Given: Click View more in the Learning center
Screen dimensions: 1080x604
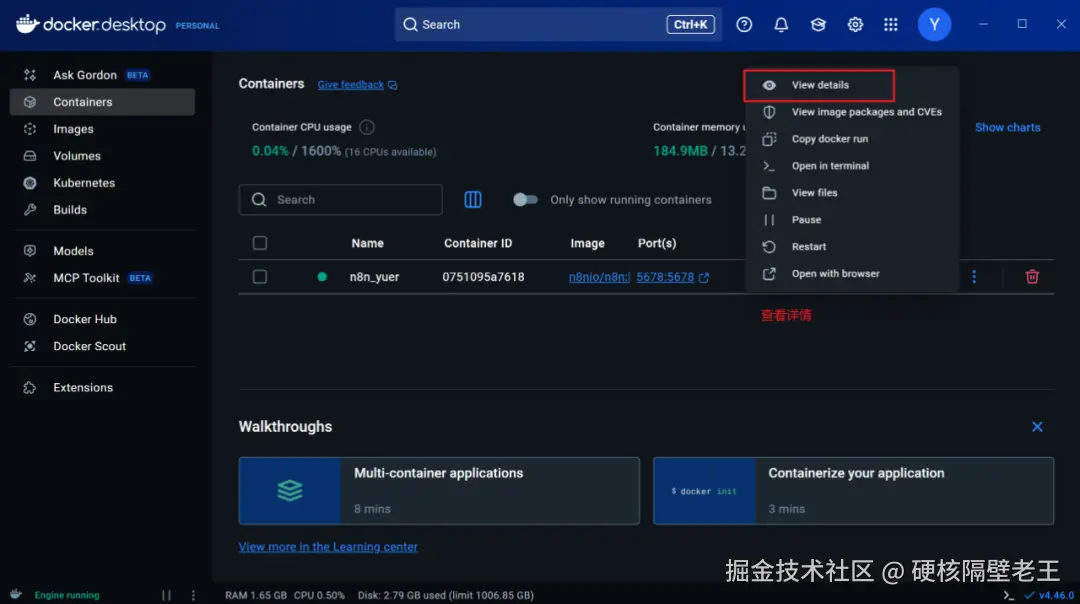Looking at the screenshot, I should (328, 547).
